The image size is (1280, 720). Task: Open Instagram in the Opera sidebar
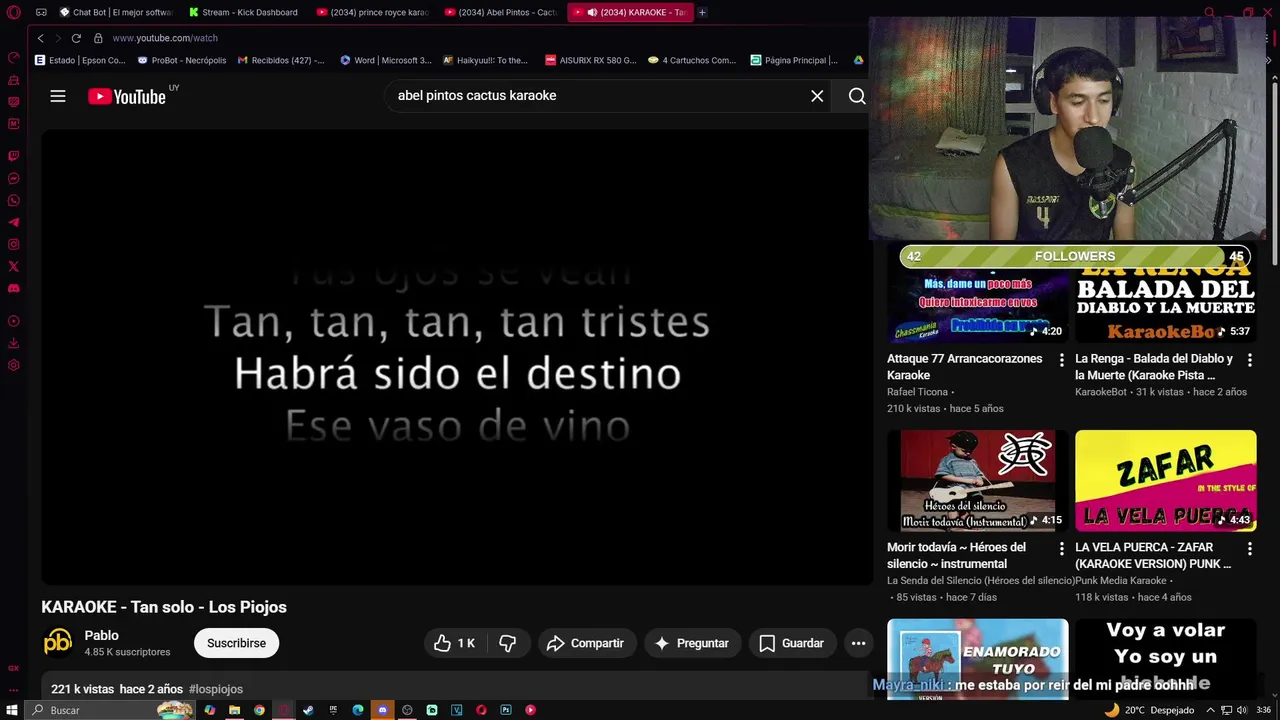click(14, 244)
